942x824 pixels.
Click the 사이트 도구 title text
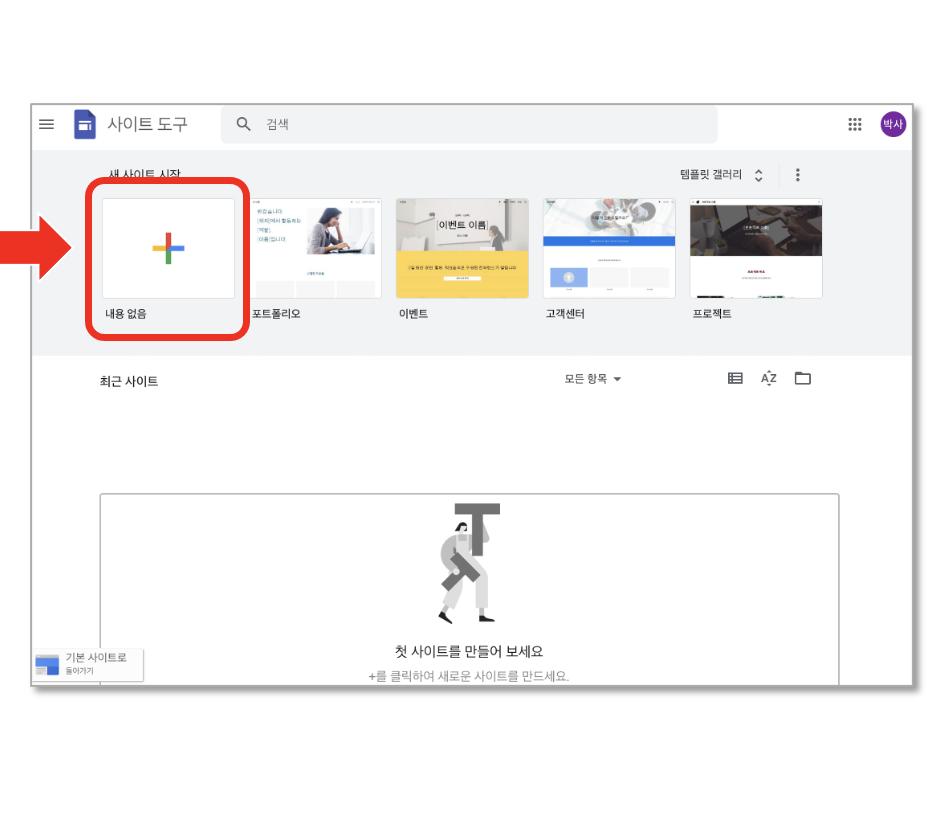click(x=147, y=124)
